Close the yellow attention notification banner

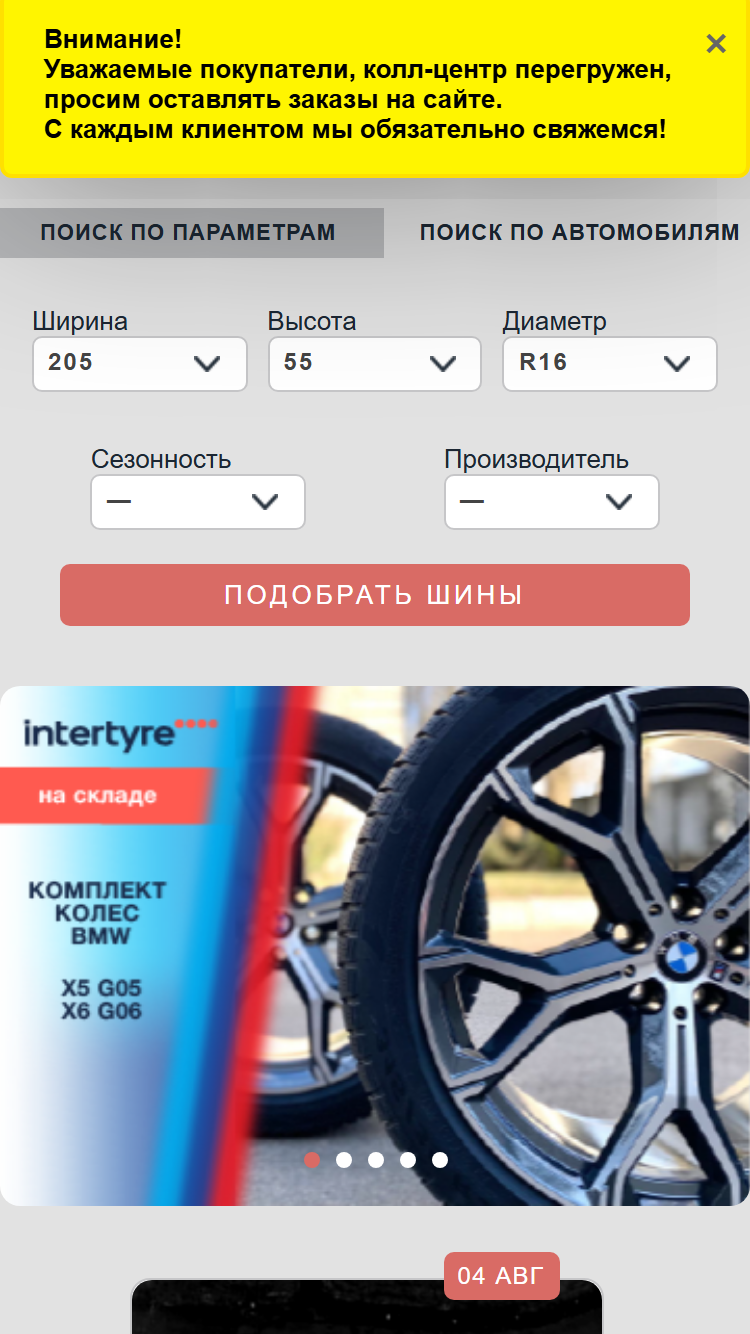715,44
